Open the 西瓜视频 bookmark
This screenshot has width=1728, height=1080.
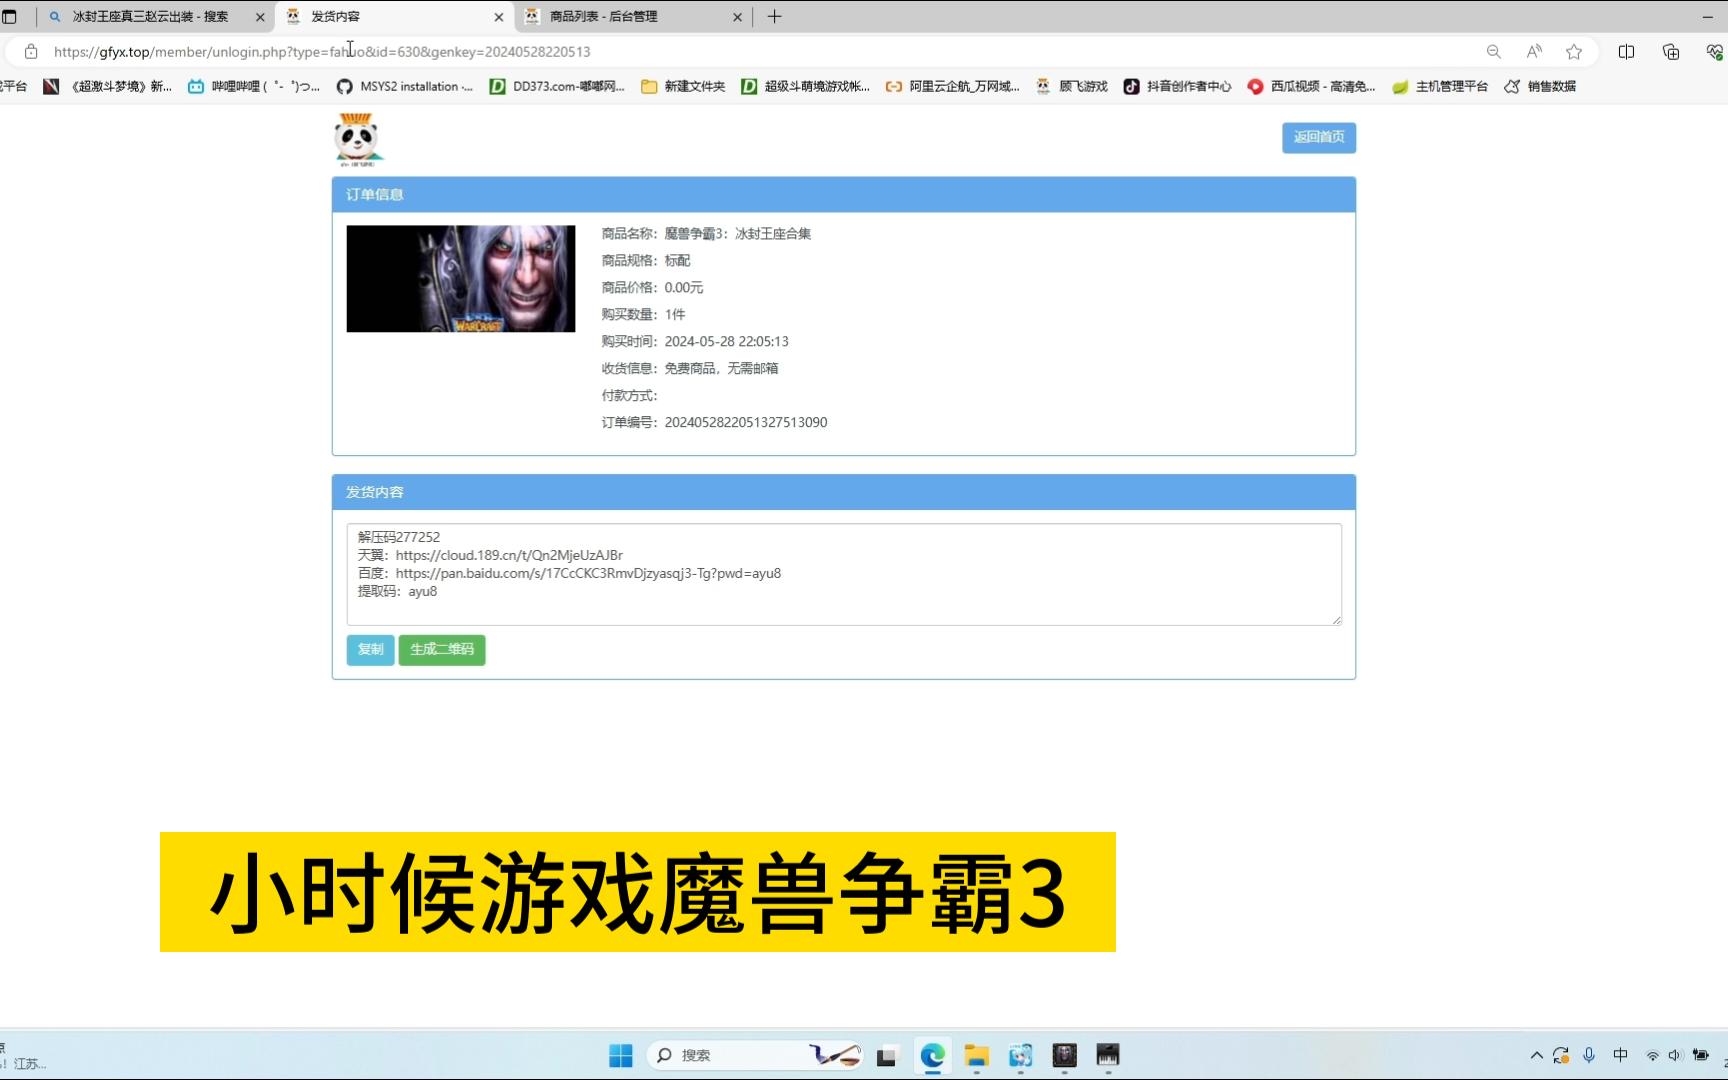click(x=1311, y=87)
